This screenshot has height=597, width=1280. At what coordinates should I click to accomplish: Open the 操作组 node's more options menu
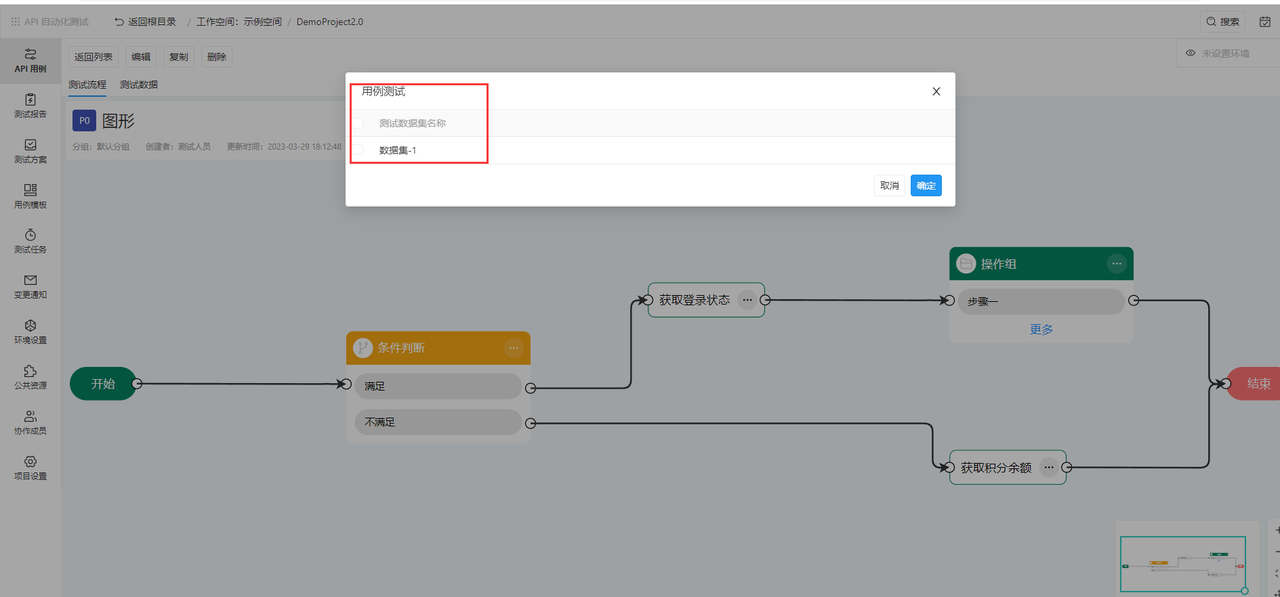coord(1117,264)
